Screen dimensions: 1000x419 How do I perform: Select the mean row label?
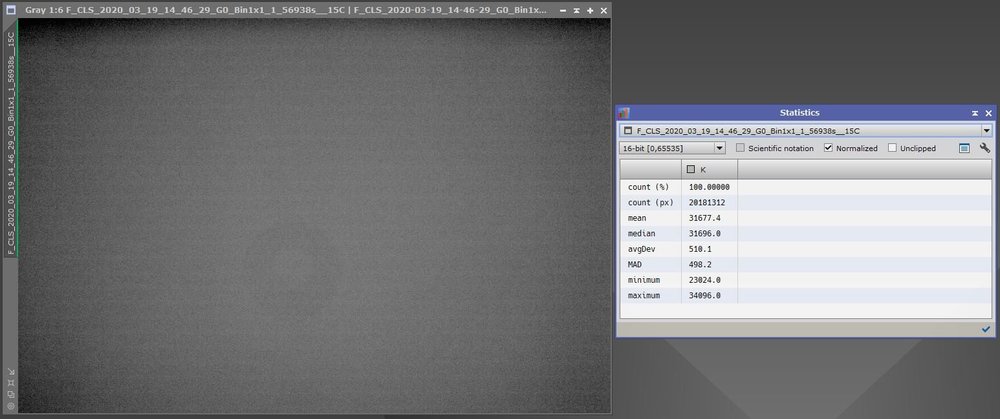click(x=636, y=218)
